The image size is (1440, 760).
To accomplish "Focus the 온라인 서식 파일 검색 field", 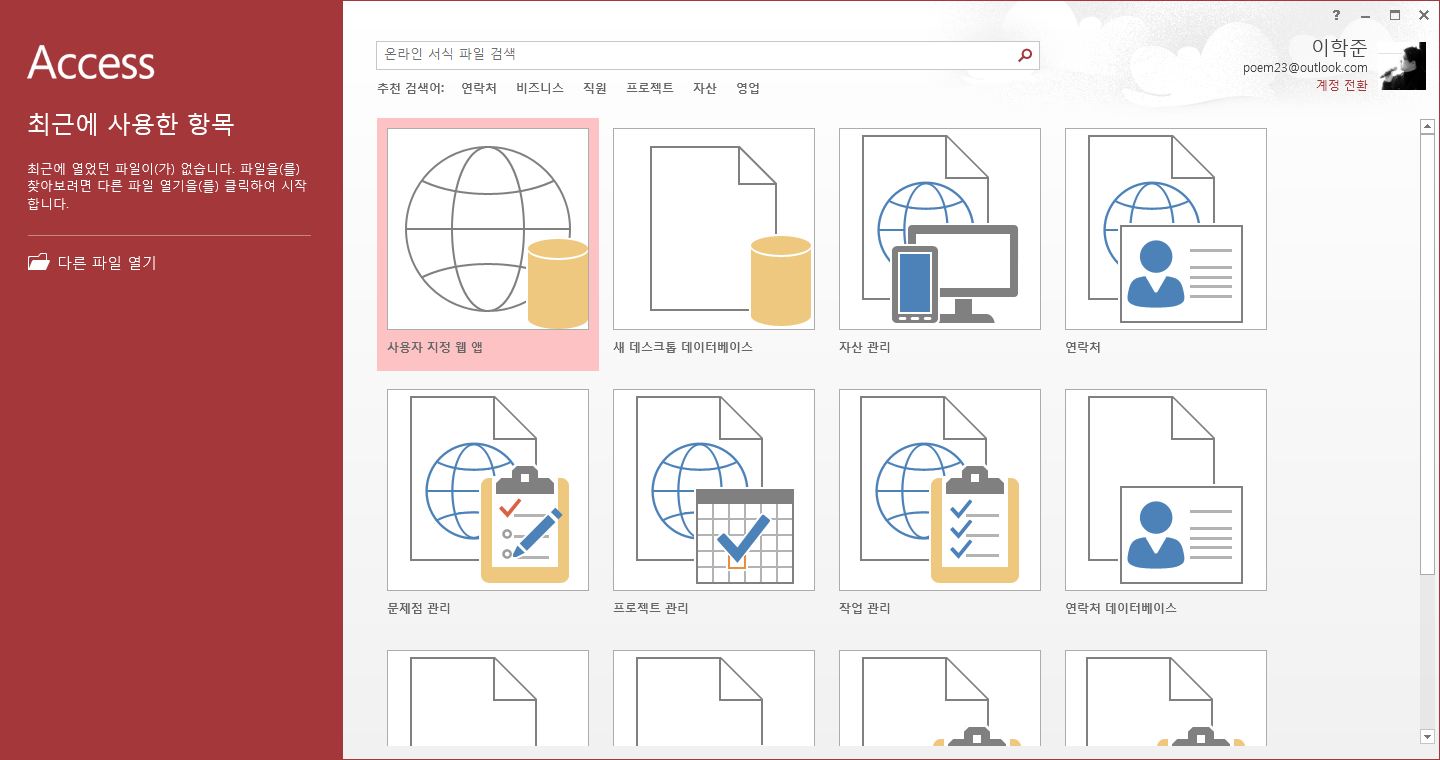I will coord(708,55).
